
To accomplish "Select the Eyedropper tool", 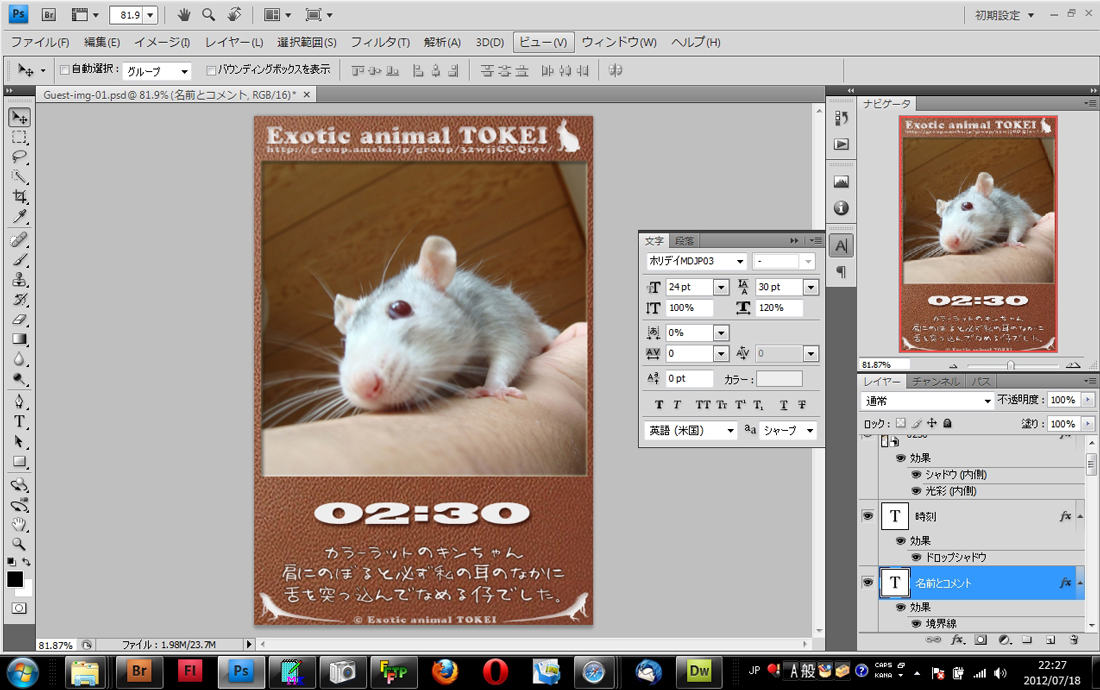I will (19, 217).
